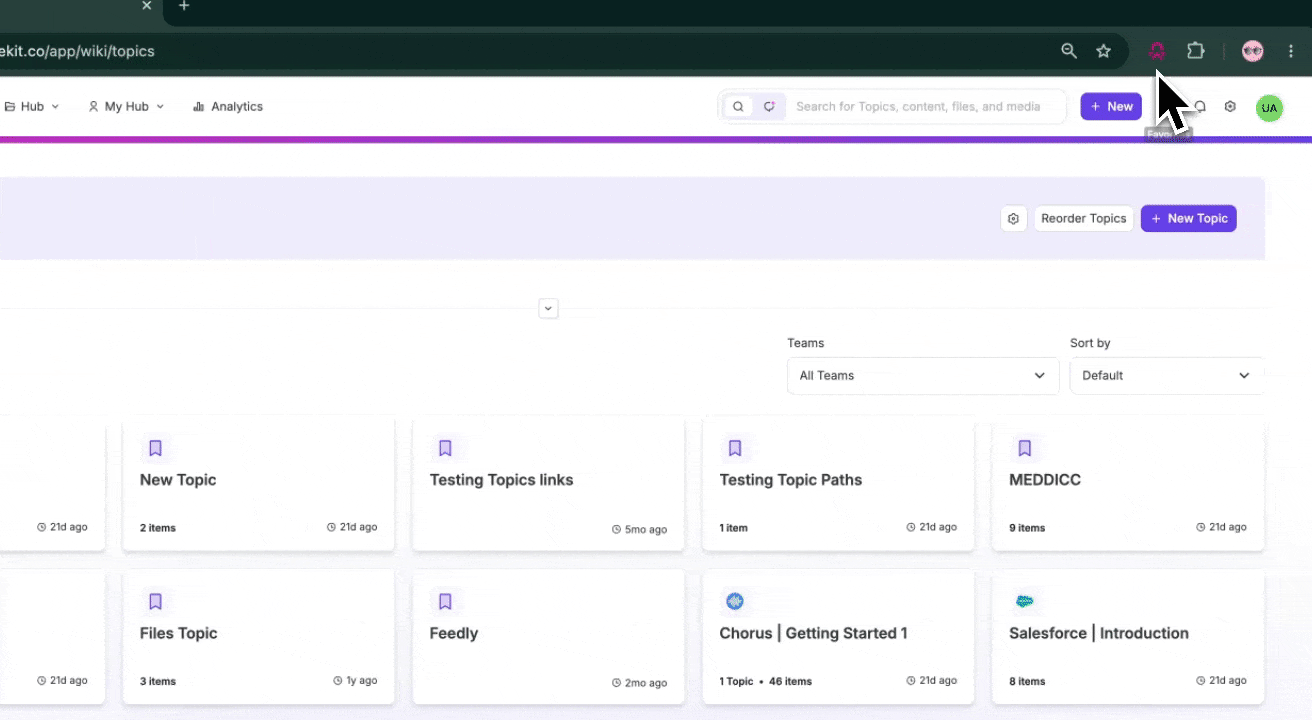Go to the Analytics section
Image resolution: width=1312 pixels, height=720 pixels.
[228, 107]
